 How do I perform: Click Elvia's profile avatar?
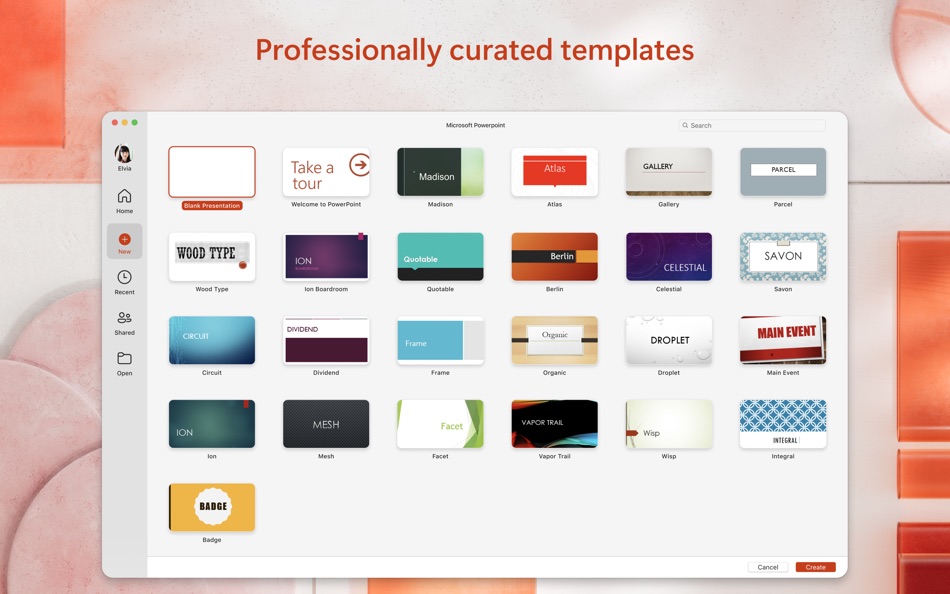click(124, 153)
